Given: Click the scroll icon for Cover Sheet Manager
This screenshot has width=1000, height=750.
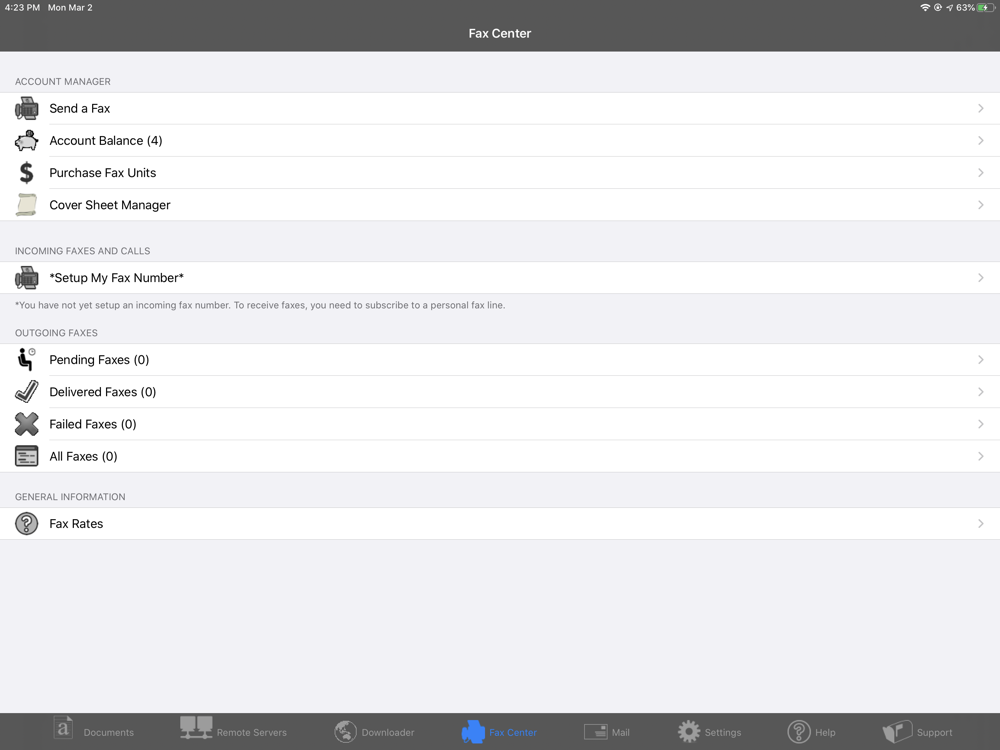Looking at the screenshot, I should click(26, 205).
